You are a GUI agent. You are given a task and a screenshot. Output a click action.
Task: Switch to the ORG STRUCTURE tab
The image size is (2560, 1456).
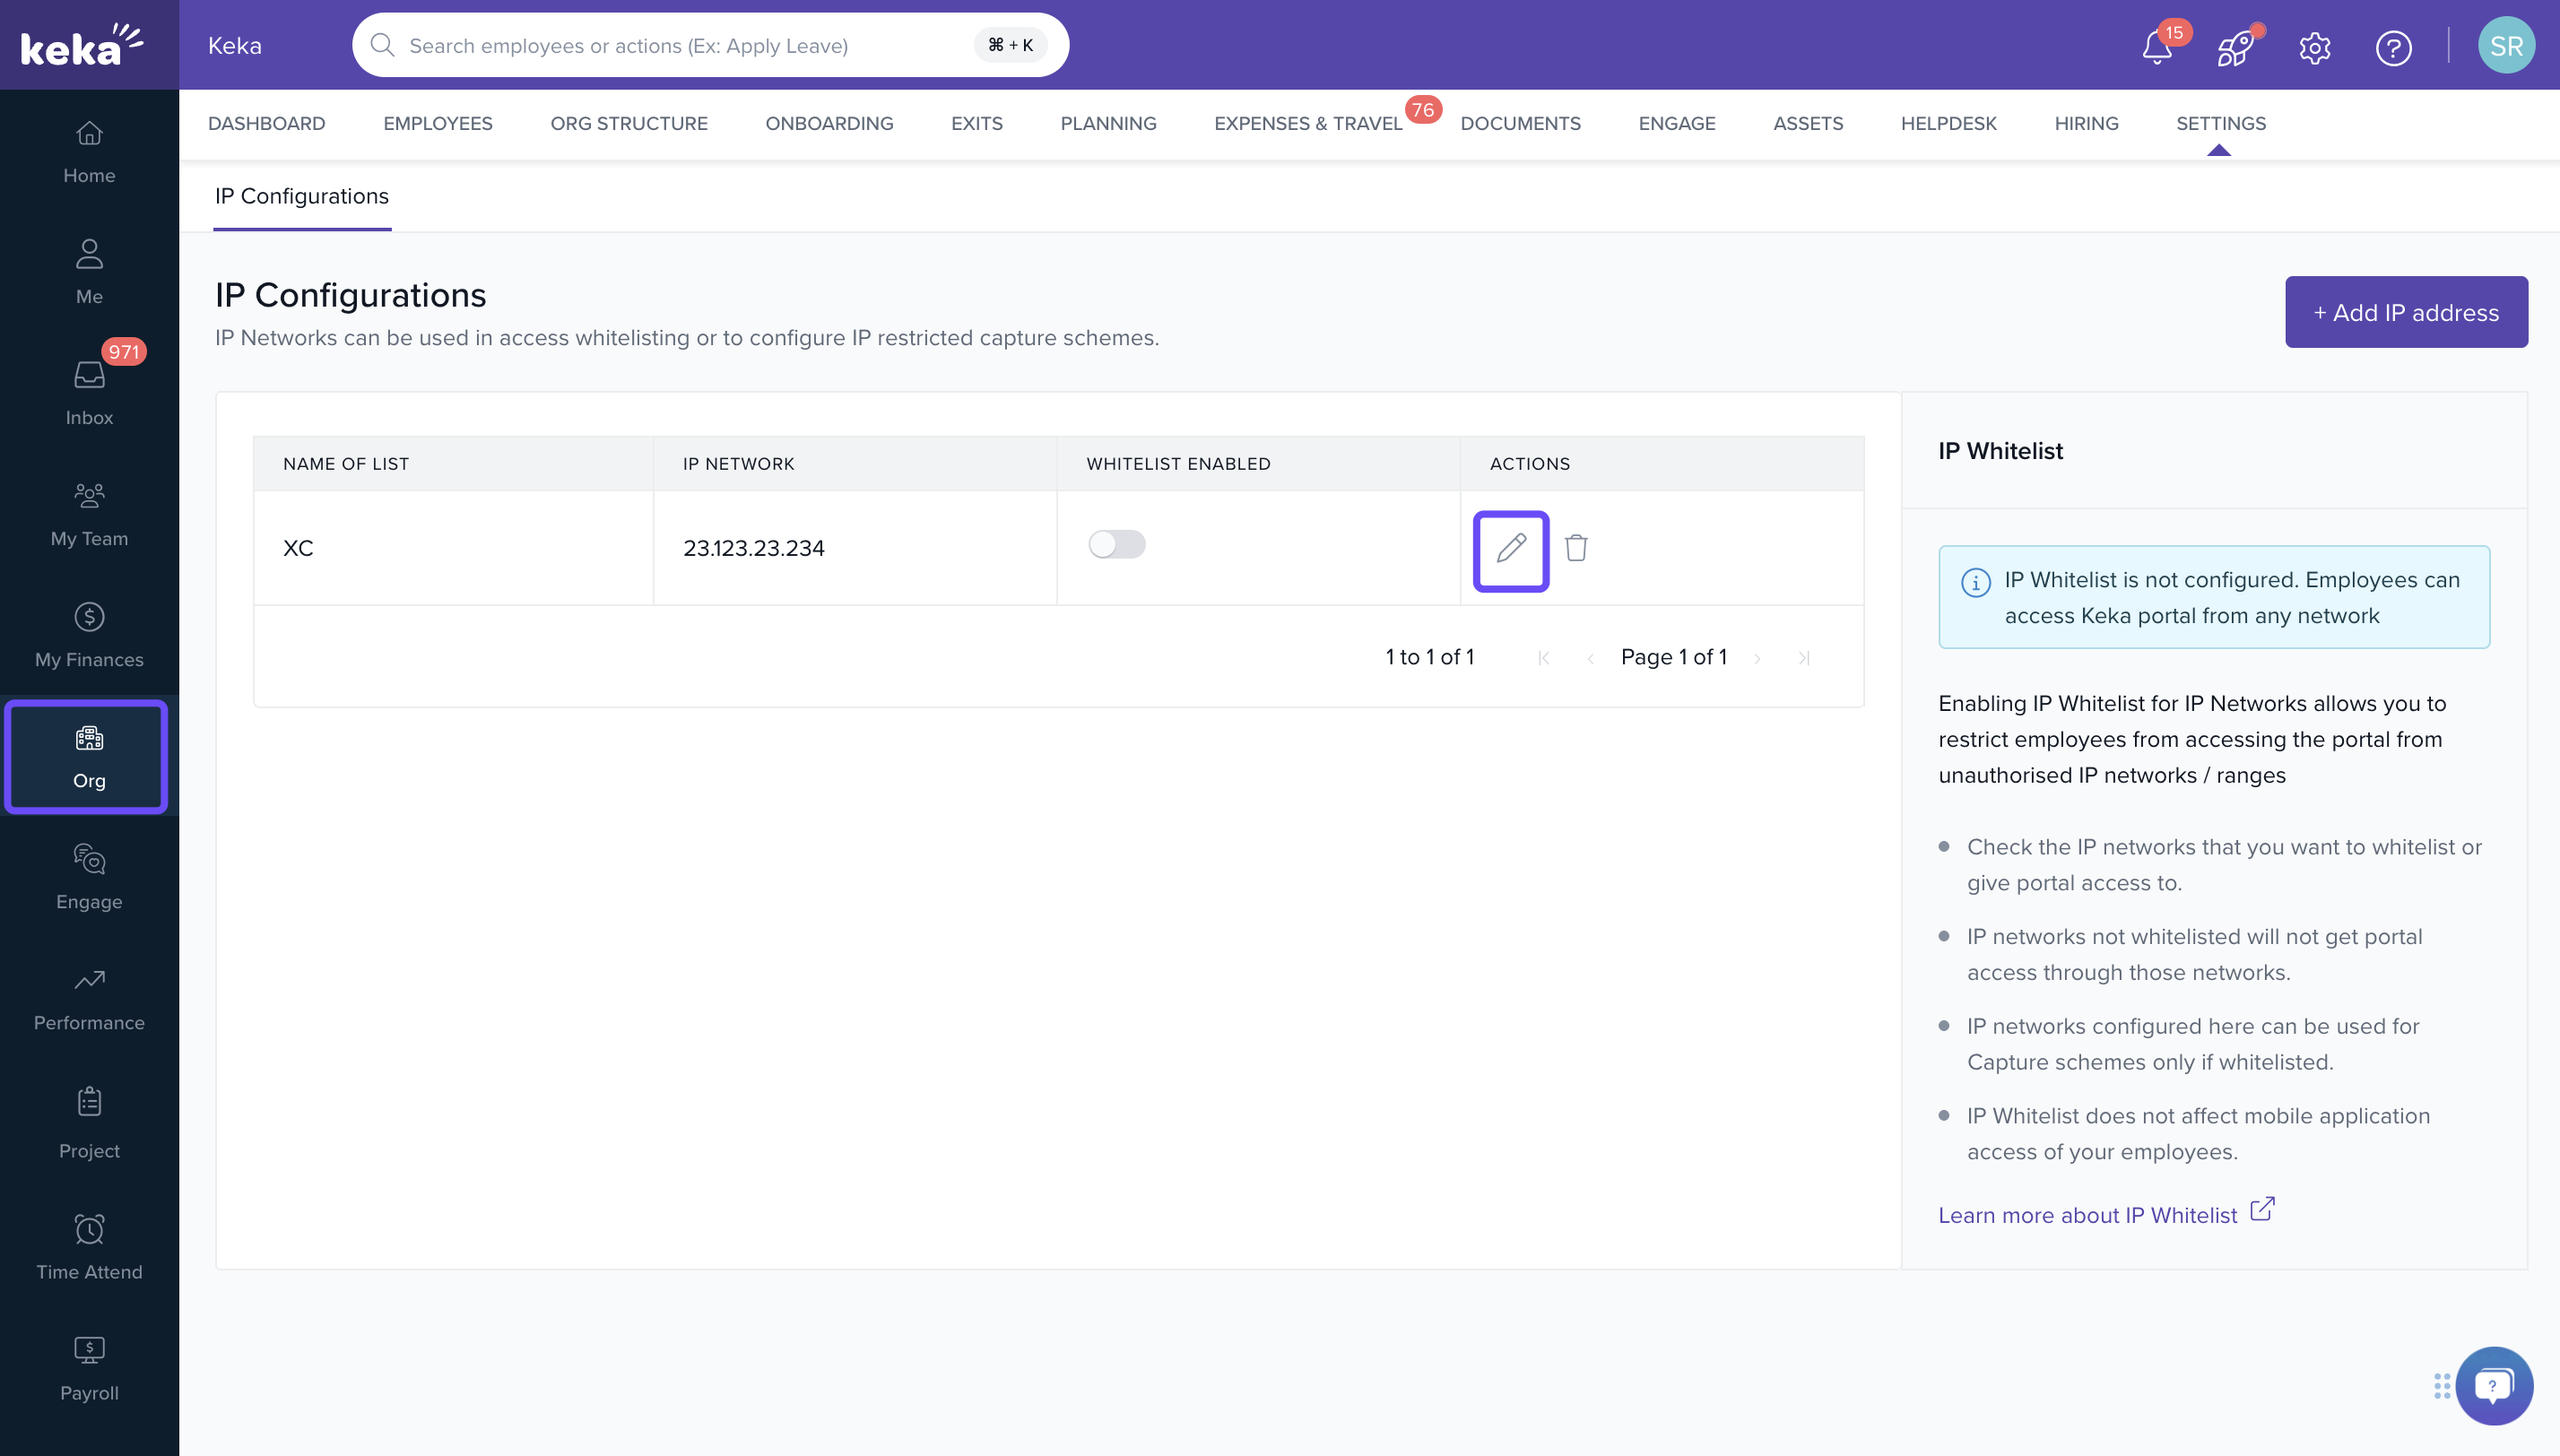click(628, 123)
